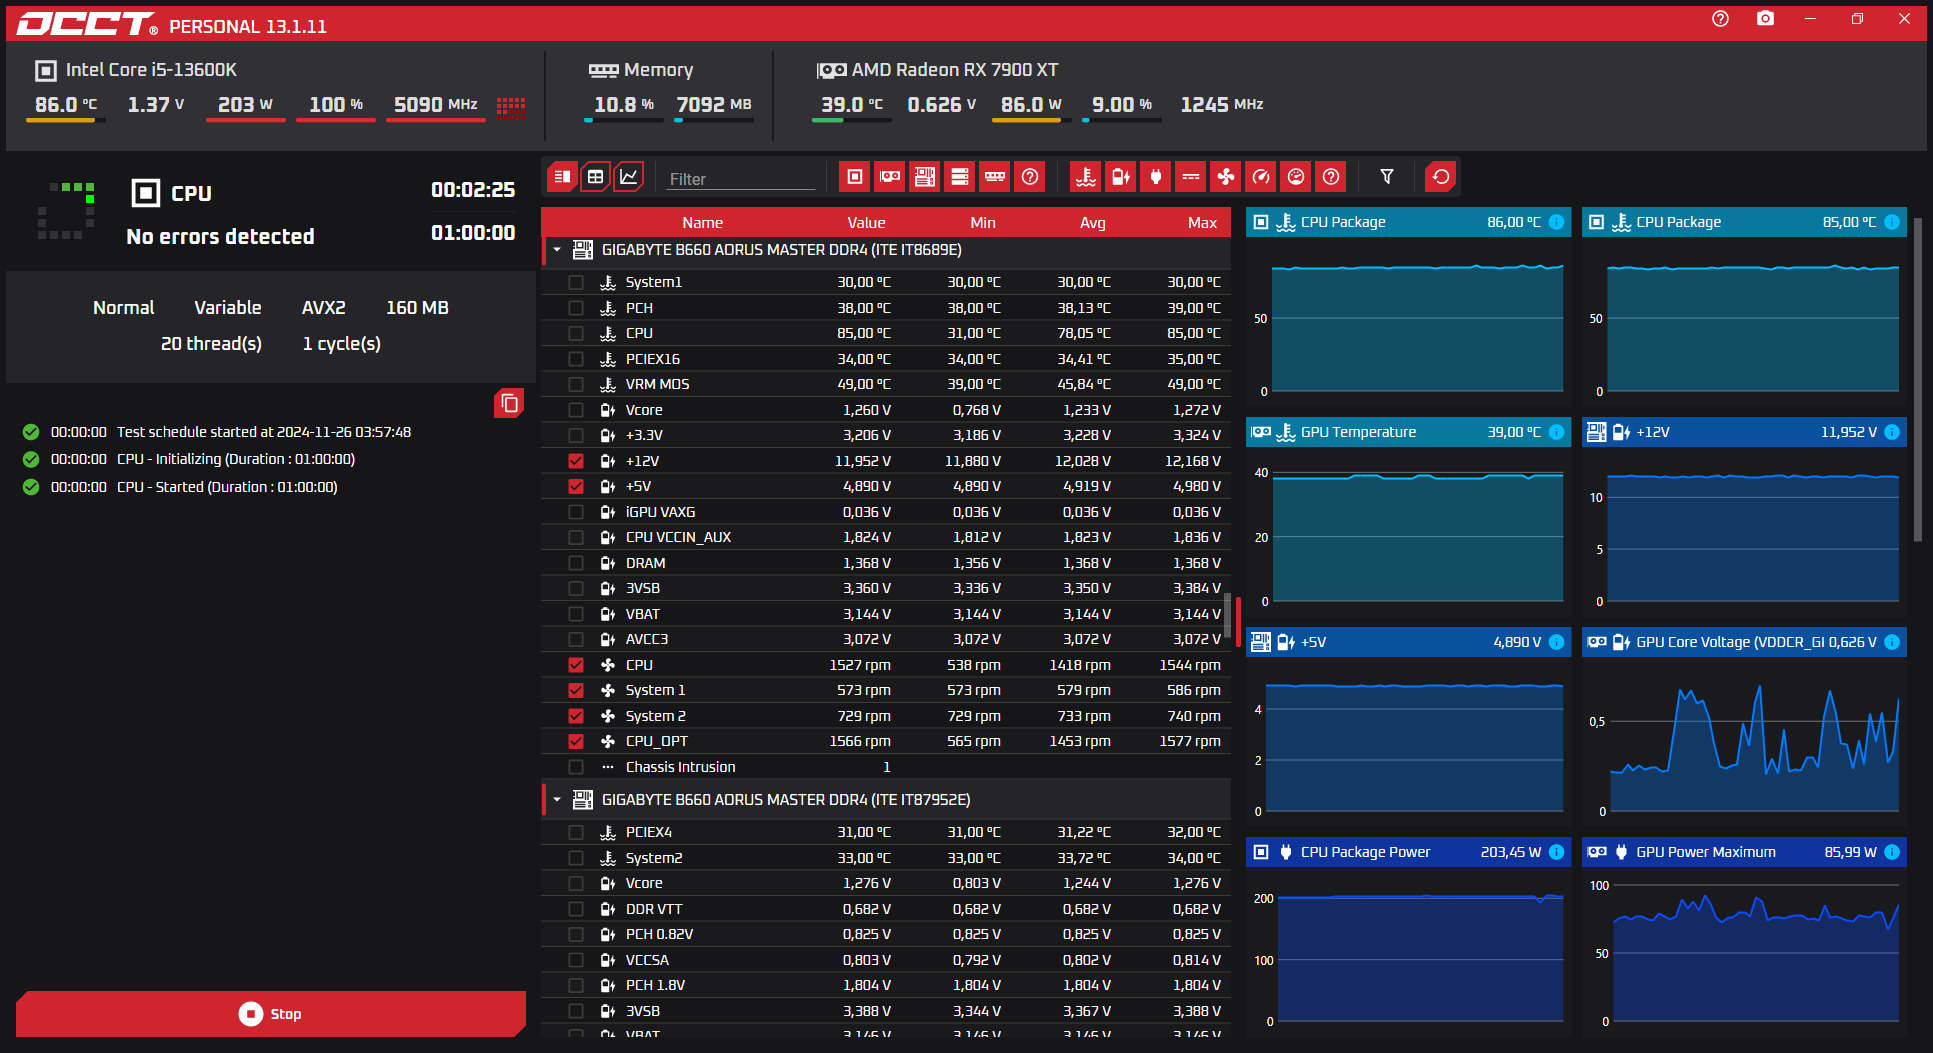Image resolution: width=1933 pixels, height=1053 pixels.
Task: Collapse the GIGABYTE B660 (ITE IT8689E) sensor group
Action: (x=557, y=250)
